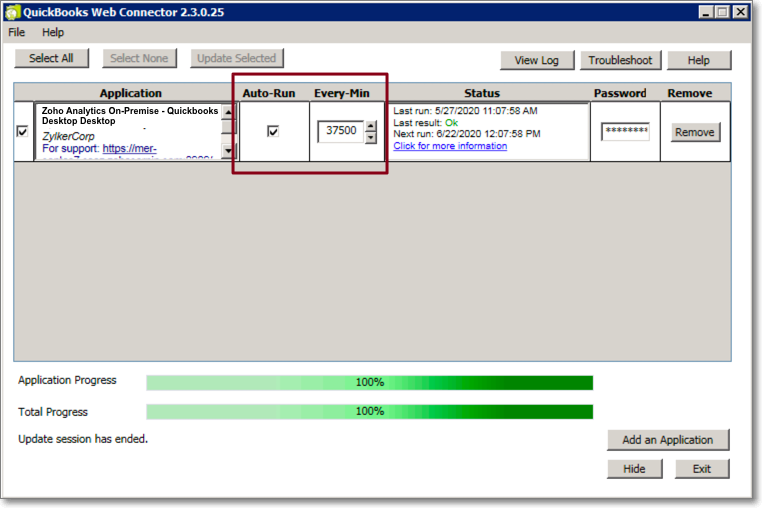Image resolution: width=762 pixels, height=508 pixels.
Task: Click the Update Selected button
Action: (237, 58)
